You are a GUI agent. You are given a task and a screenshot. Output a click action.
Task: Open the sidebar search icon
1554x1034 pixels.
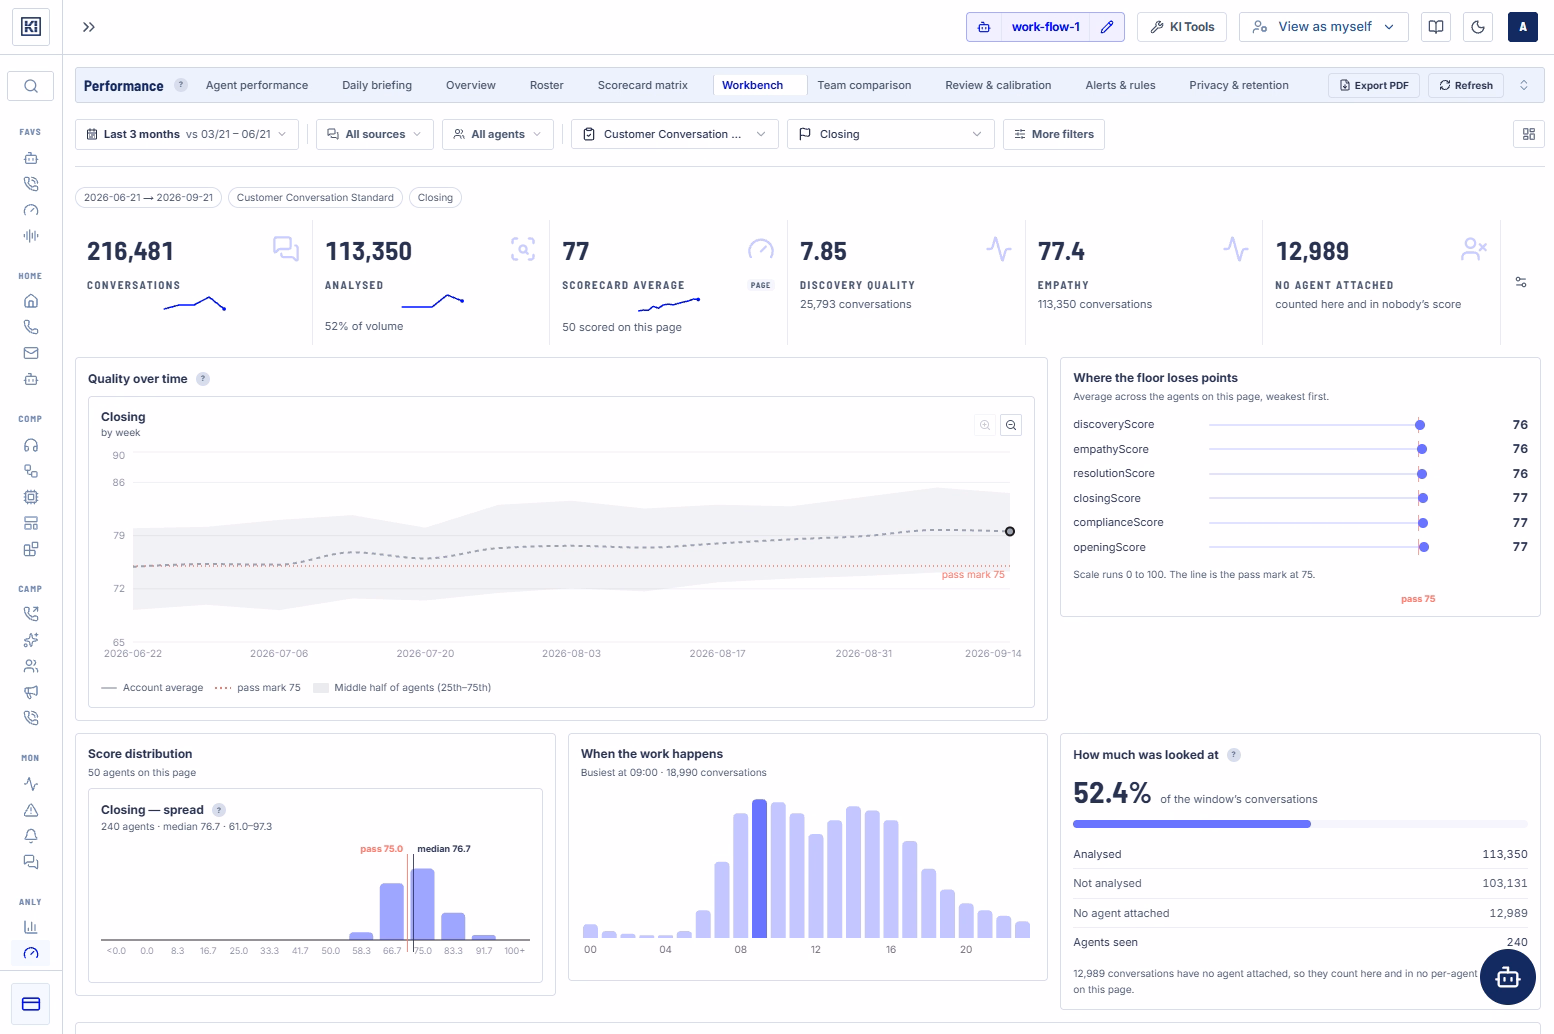point(31,86)
